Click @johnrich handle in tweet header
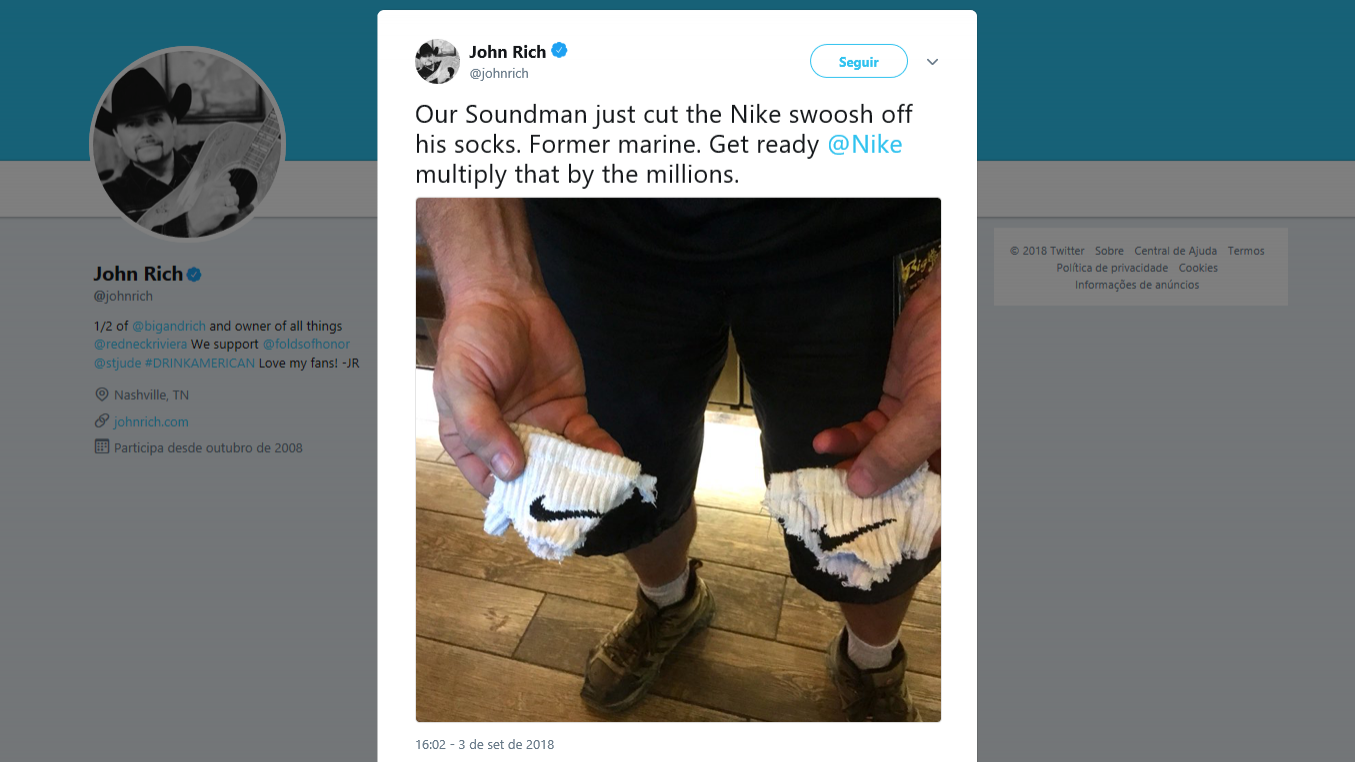The width and height of the screenshot is (1355, 762). point(499,73)
